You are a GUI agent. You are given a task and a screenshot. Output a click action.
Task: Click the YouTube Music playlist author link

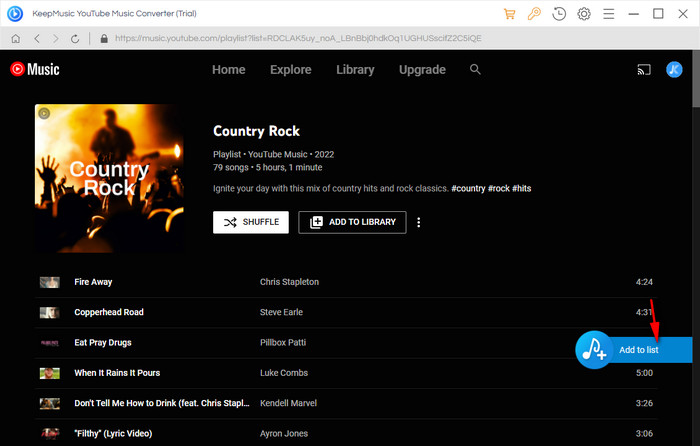[278, 154]
